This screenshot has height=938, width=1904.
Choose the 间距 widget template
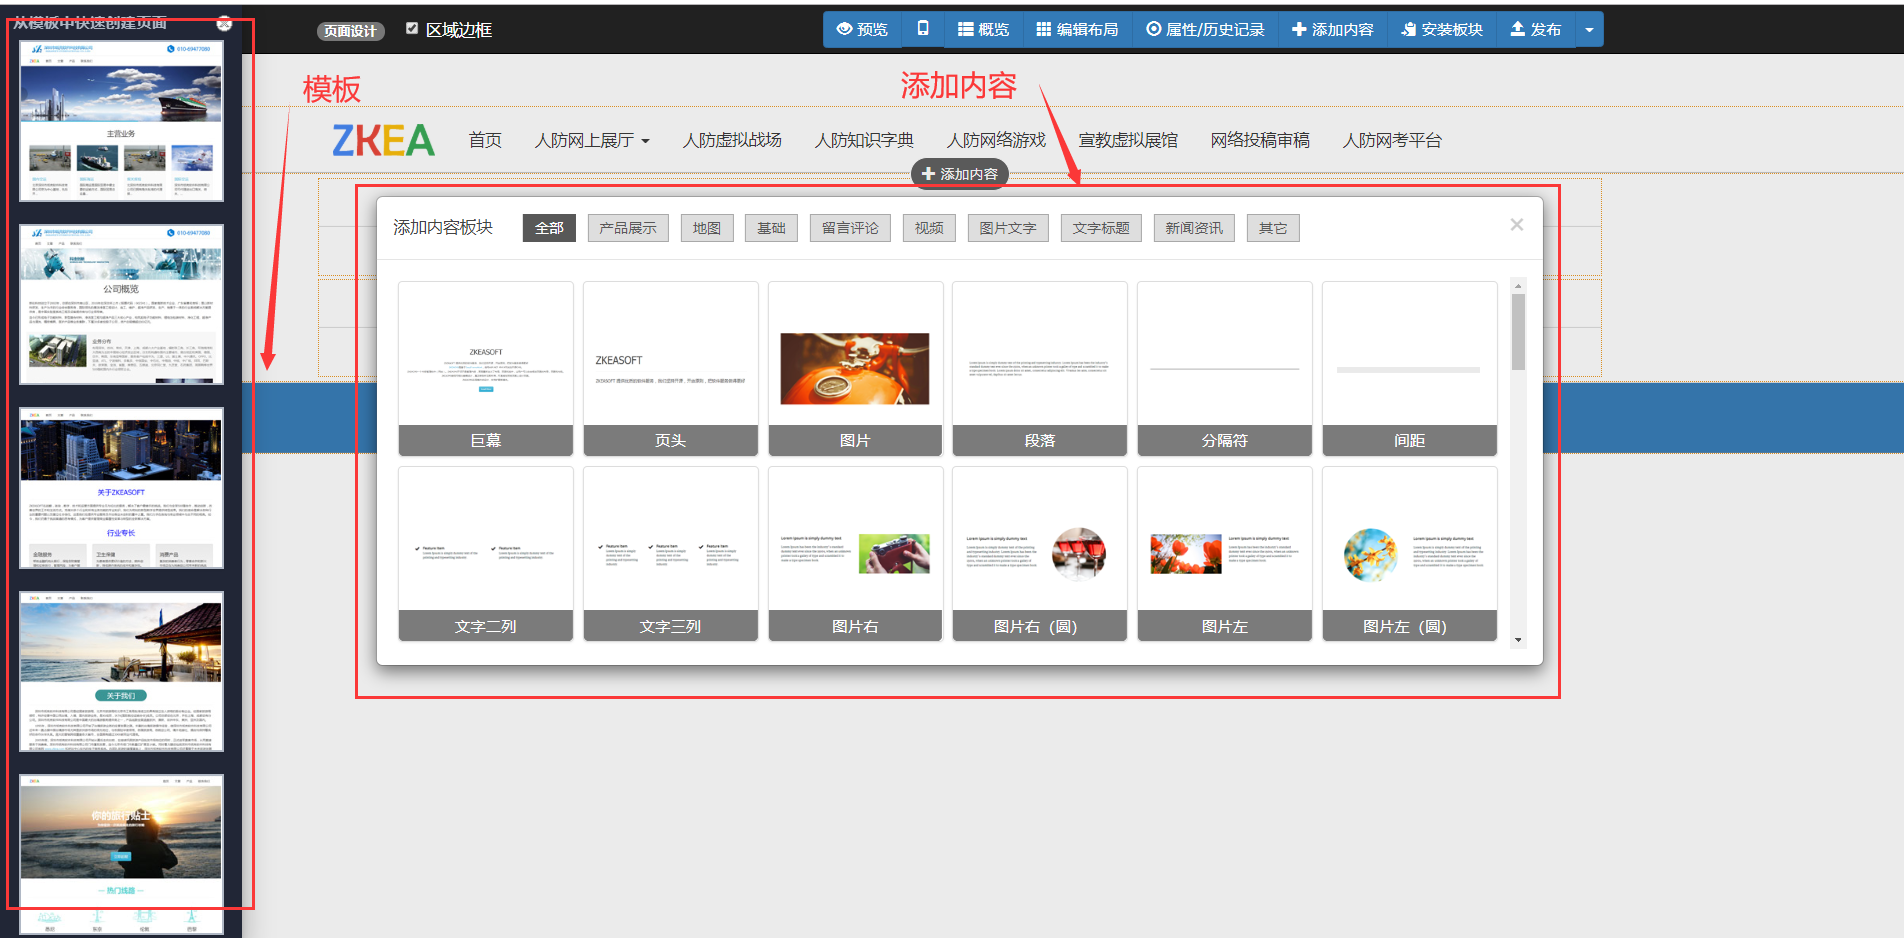click(1410, 369)
